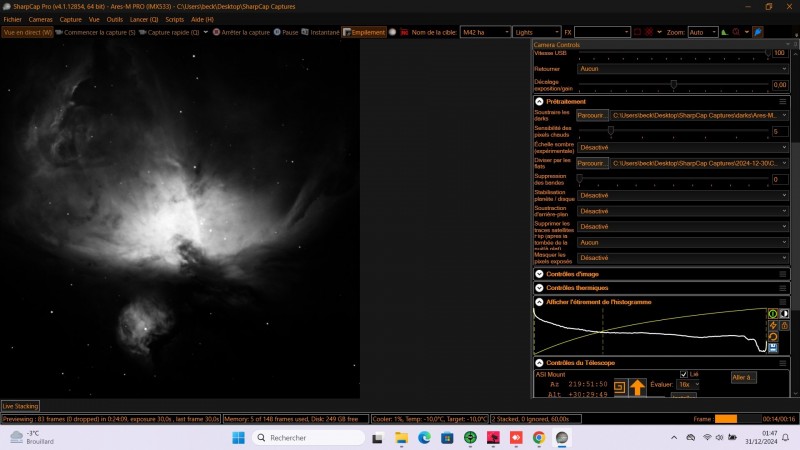This screenshot has width=800, height=450.
Task: Open the Zoom Auto dropdown
Action: pos(703,32)
